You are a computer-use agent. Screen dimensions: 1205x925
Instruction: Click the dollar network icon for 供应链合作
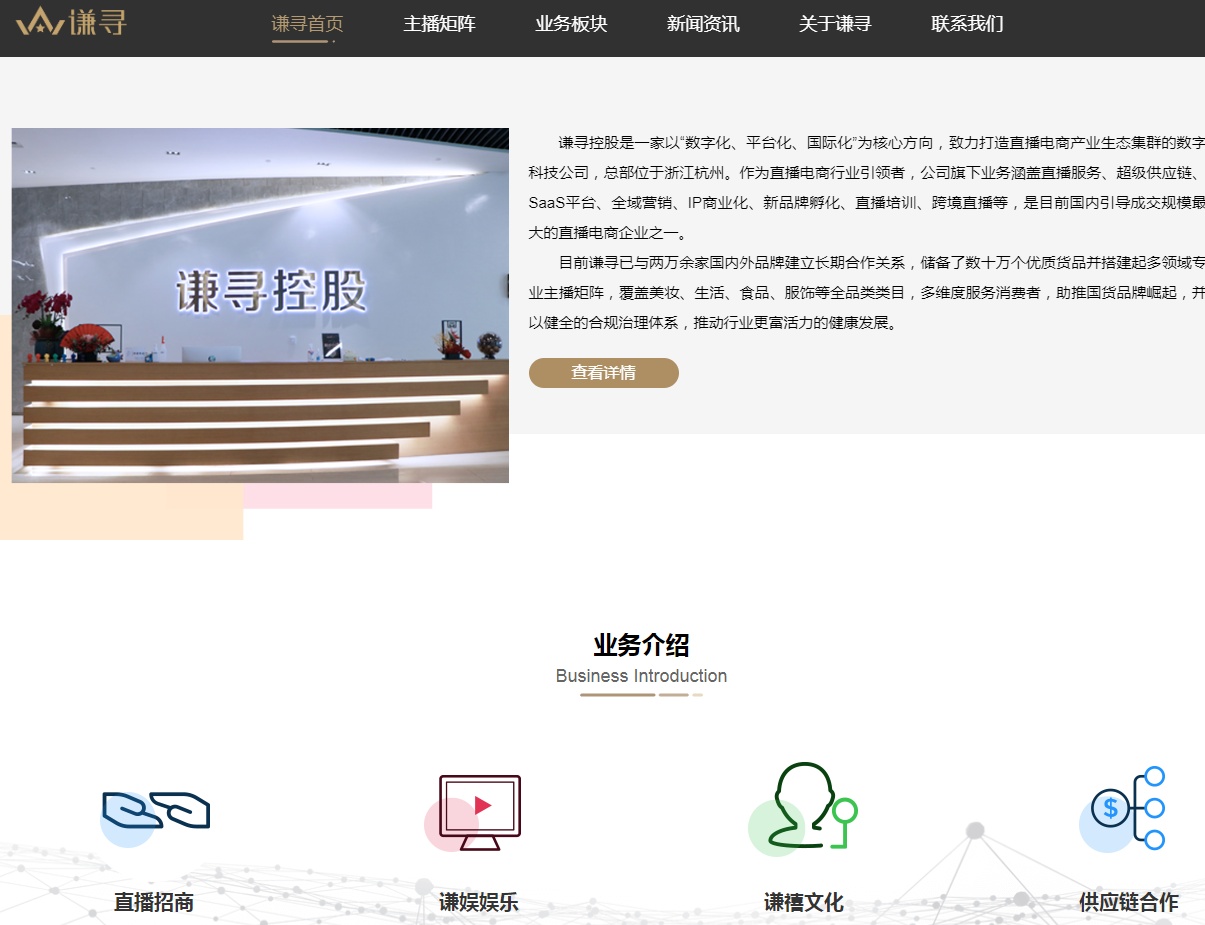point(1122,809)
